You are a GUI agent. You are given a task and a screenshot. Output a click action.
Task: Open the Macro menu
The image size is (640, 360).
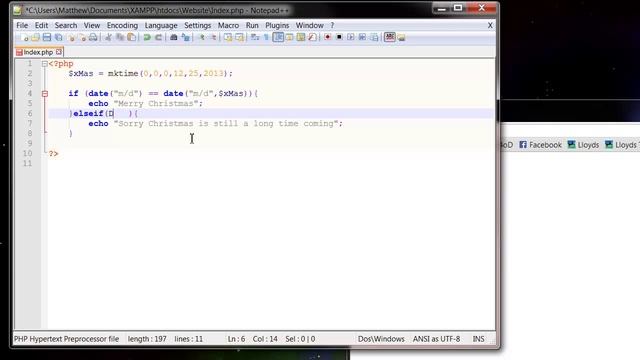pos(228,25)
